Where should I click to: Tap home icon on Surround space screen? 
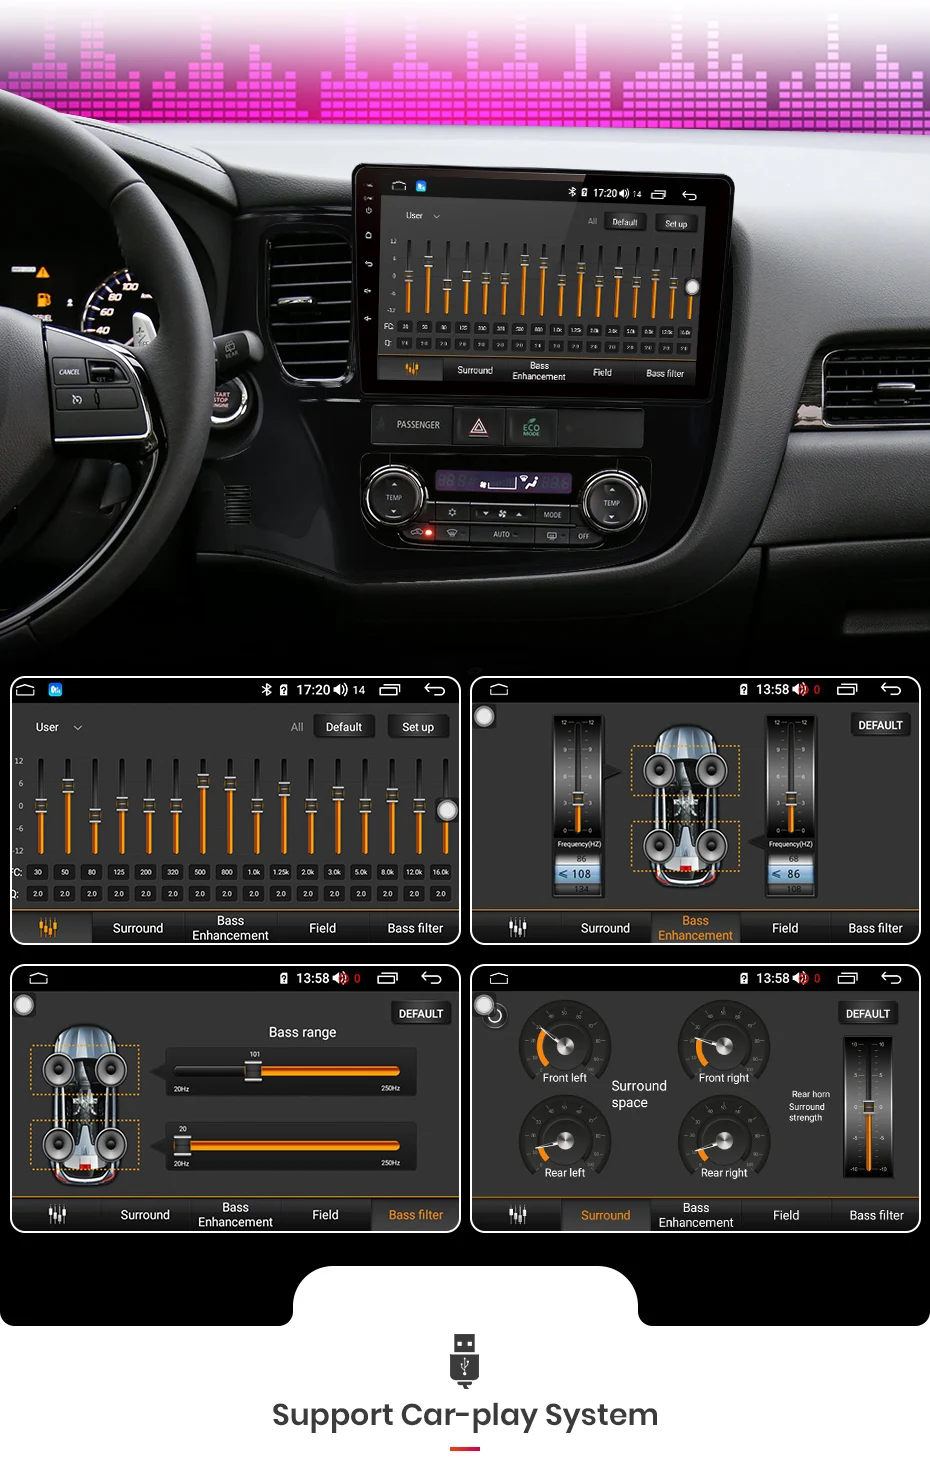pos(499,978)
